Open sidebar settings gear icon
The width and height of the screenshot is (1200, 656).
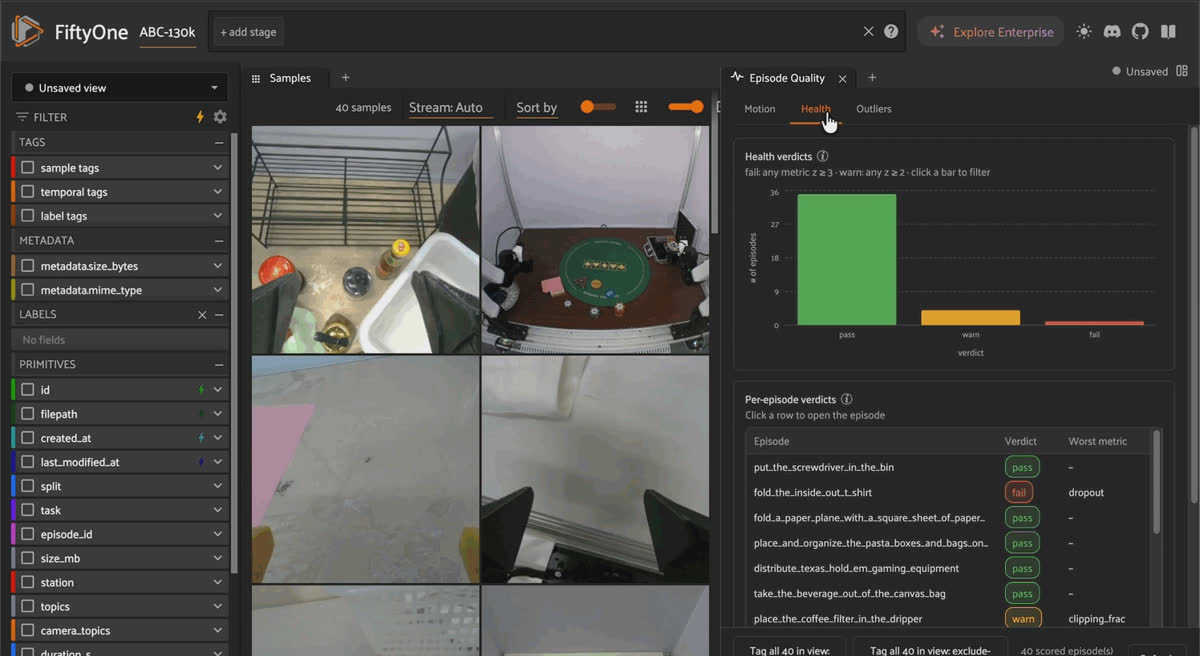(220, 117)
